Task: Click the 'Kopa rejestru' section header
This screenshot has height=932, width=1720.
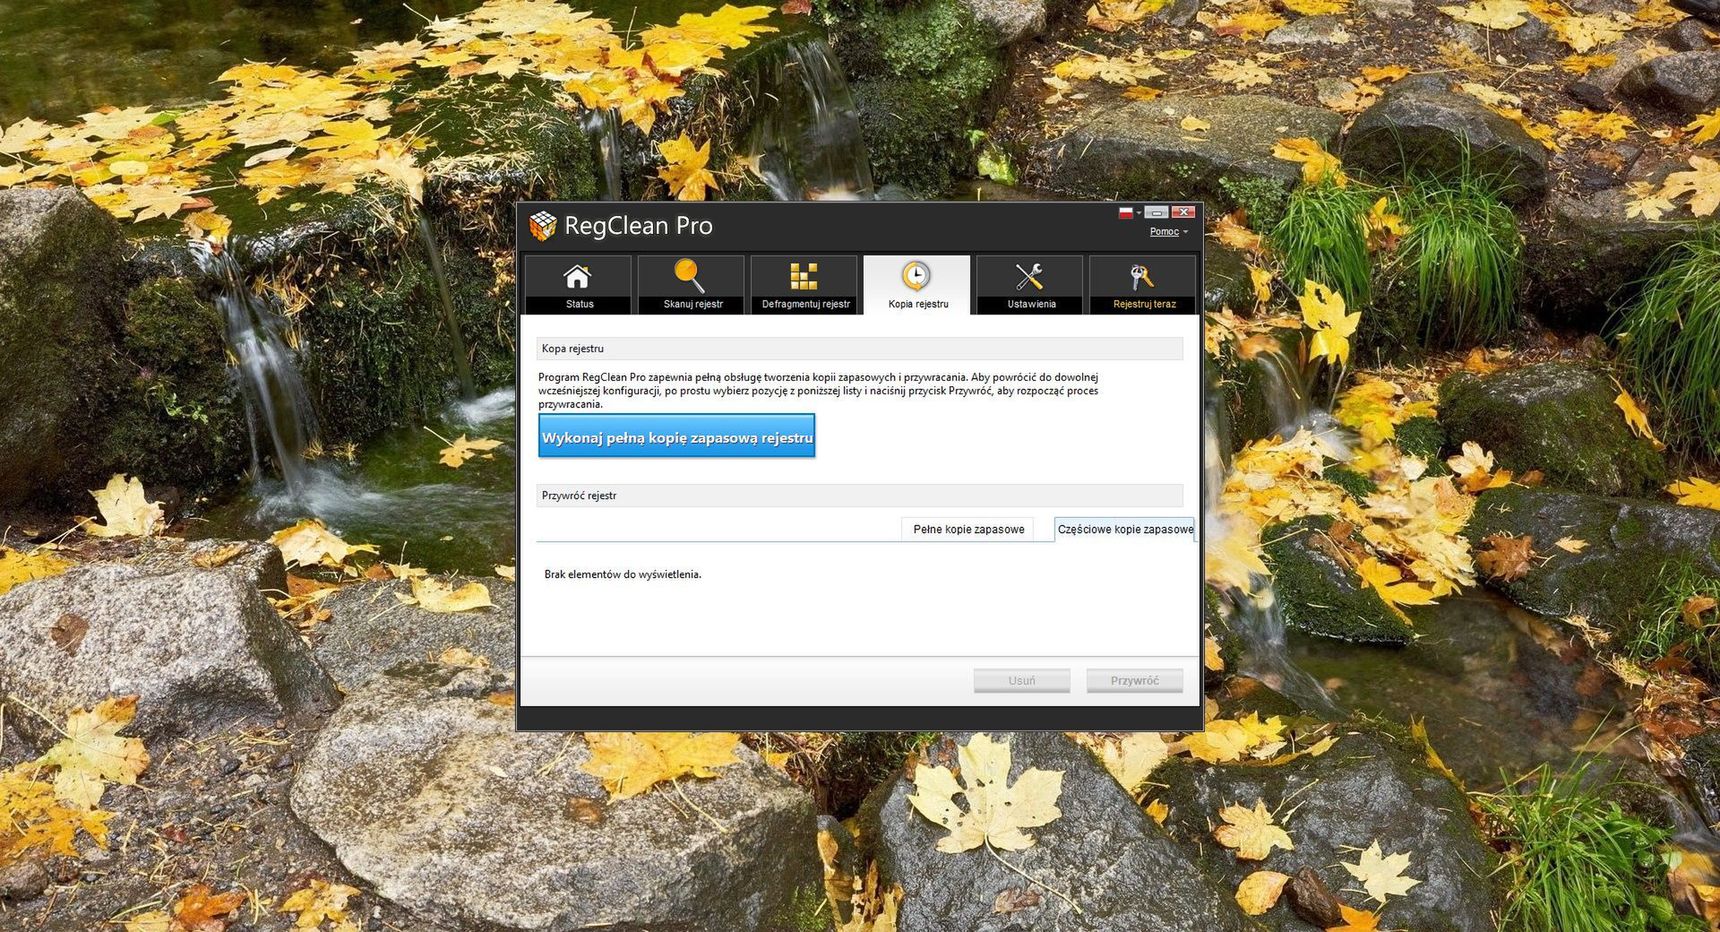Action: click(x=859, y=348)
